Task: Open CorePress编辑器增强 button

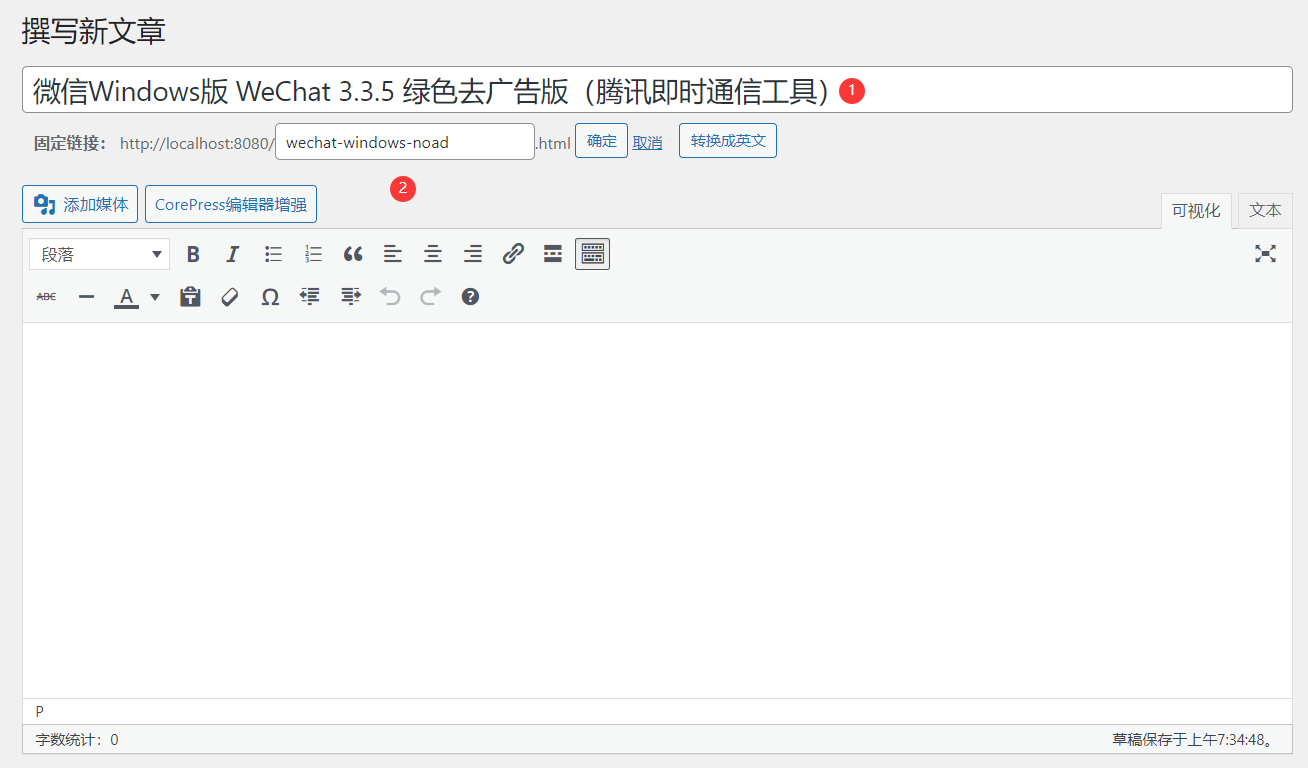Action: click(231, 205)
